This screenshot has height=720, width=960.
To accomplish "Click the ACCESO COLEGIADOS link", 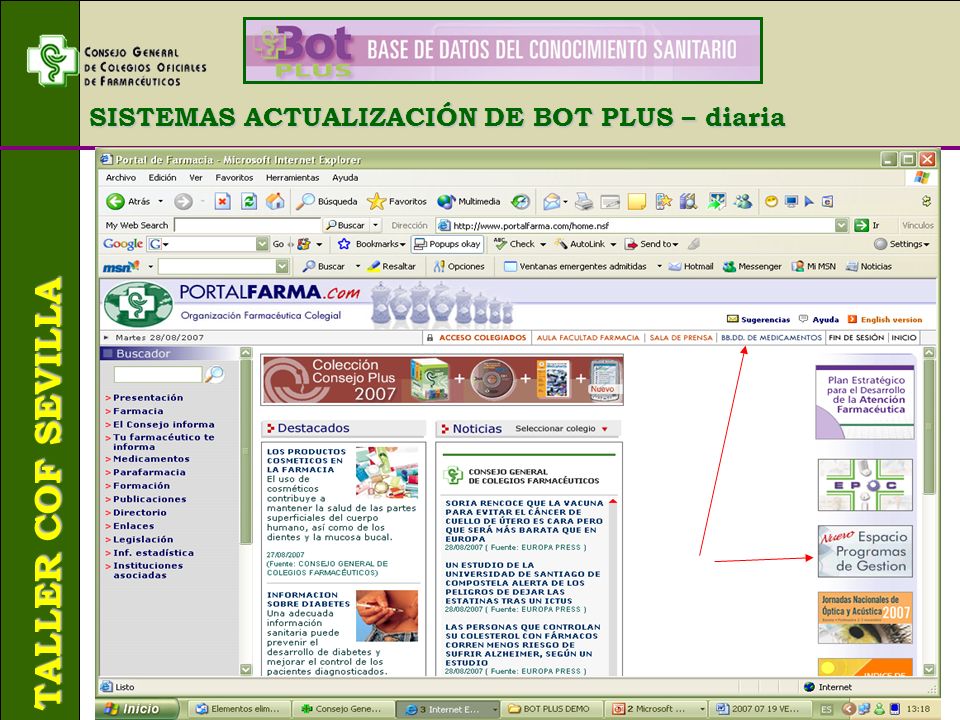I will (482, 337).
